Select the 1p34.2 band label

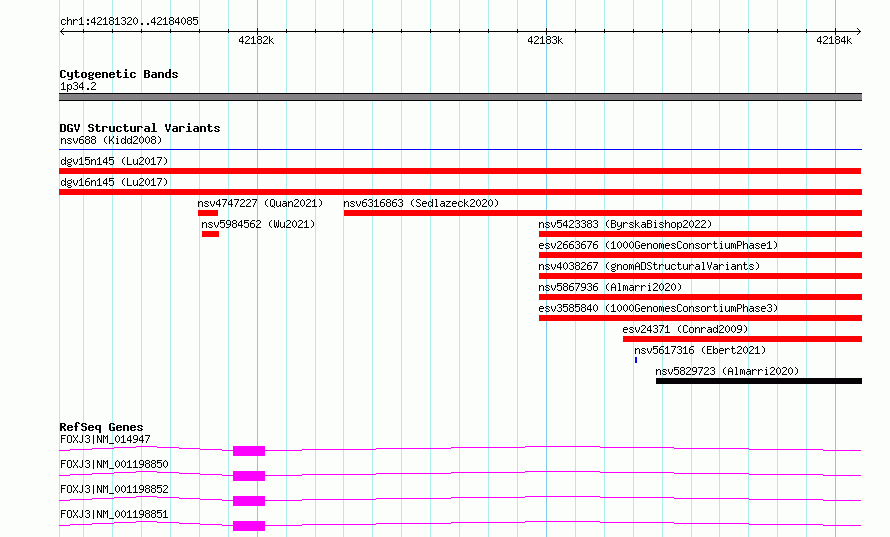[x=78, y=86]
